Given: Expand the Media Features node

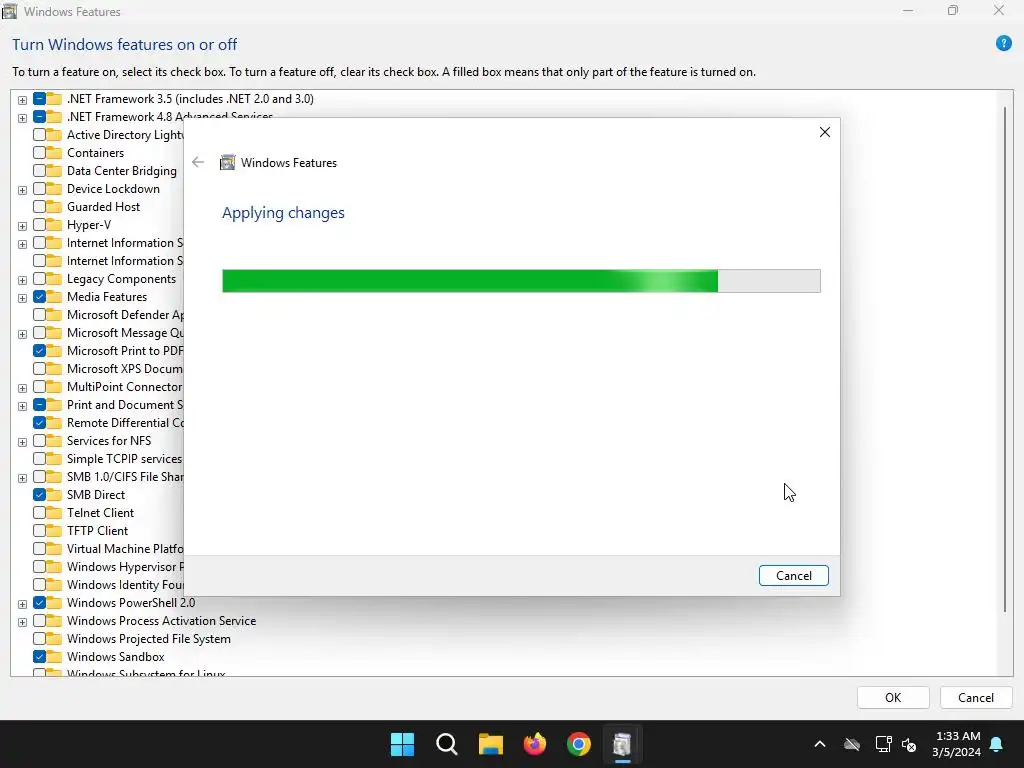Looking at the screenshot, I should click(22, 298).
